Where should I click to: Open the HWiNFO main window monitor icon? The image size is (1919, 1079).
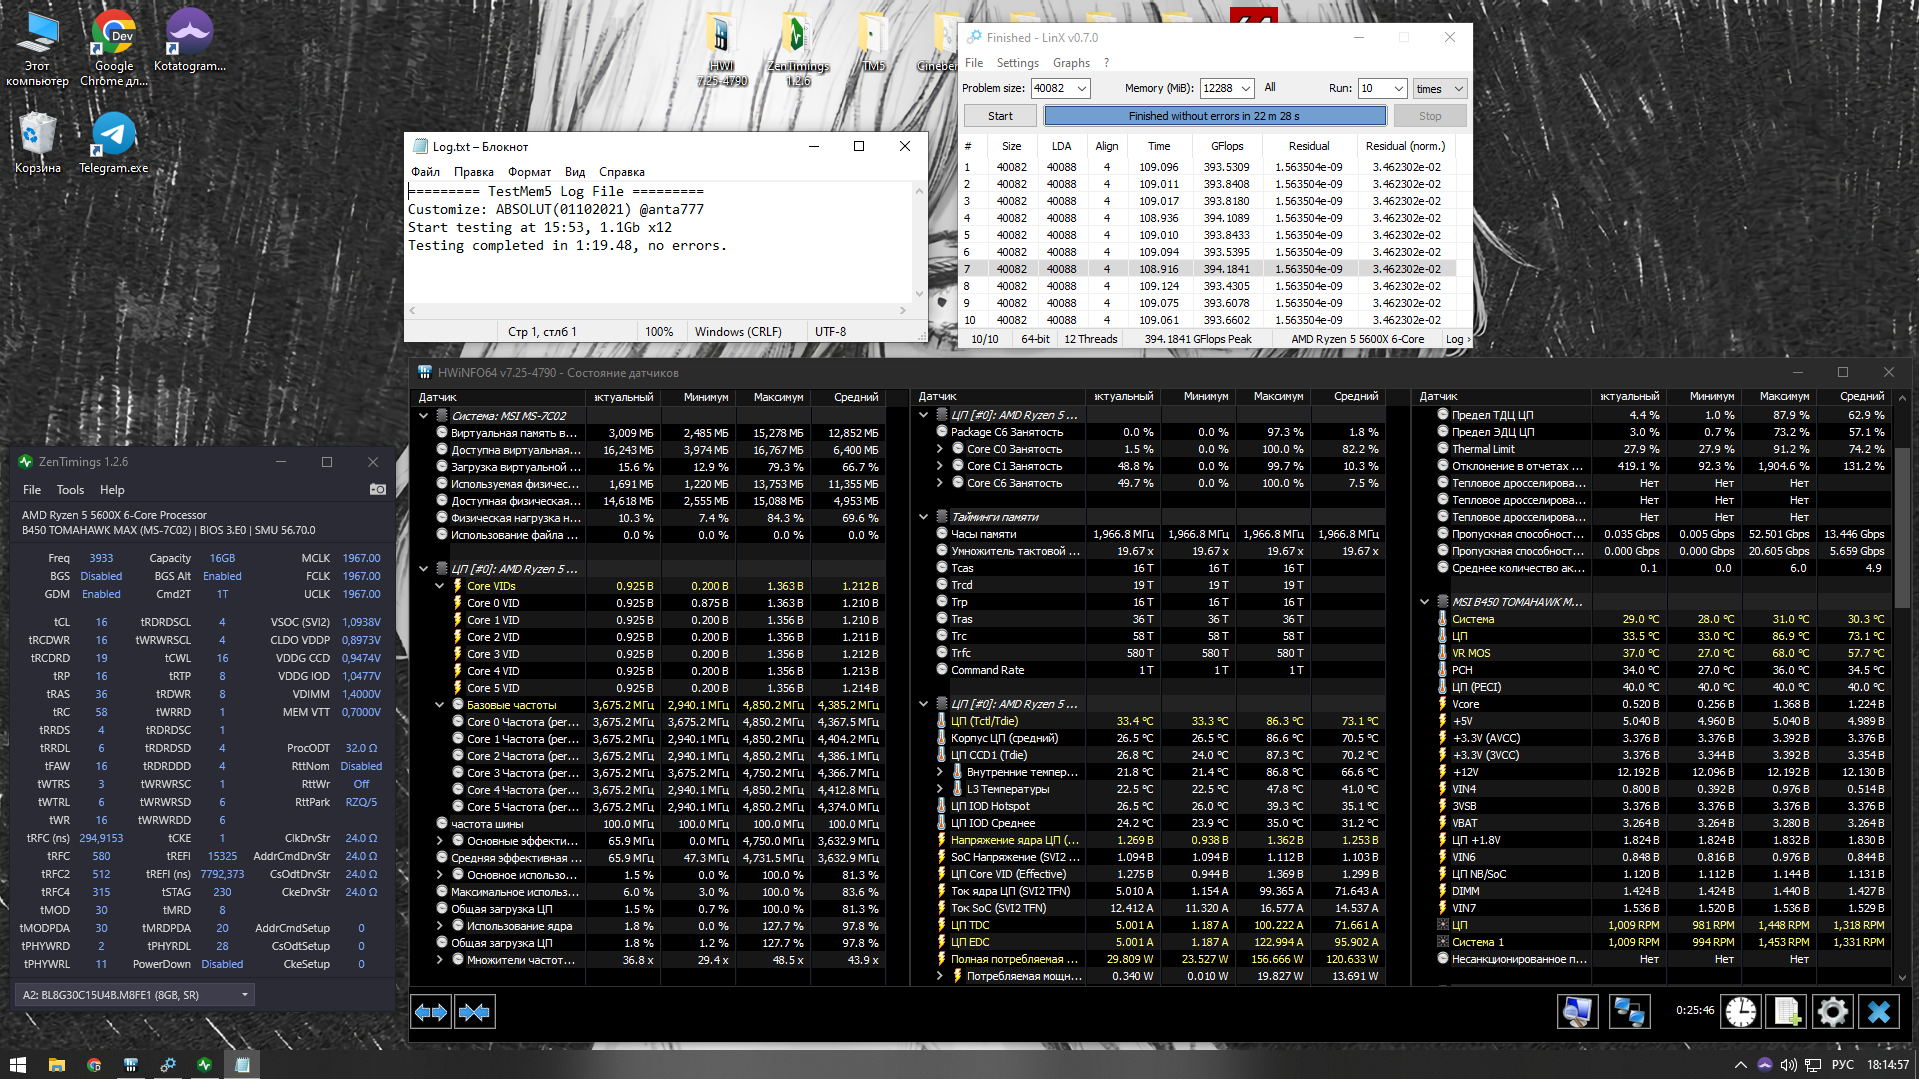tap(1577, 1012)
